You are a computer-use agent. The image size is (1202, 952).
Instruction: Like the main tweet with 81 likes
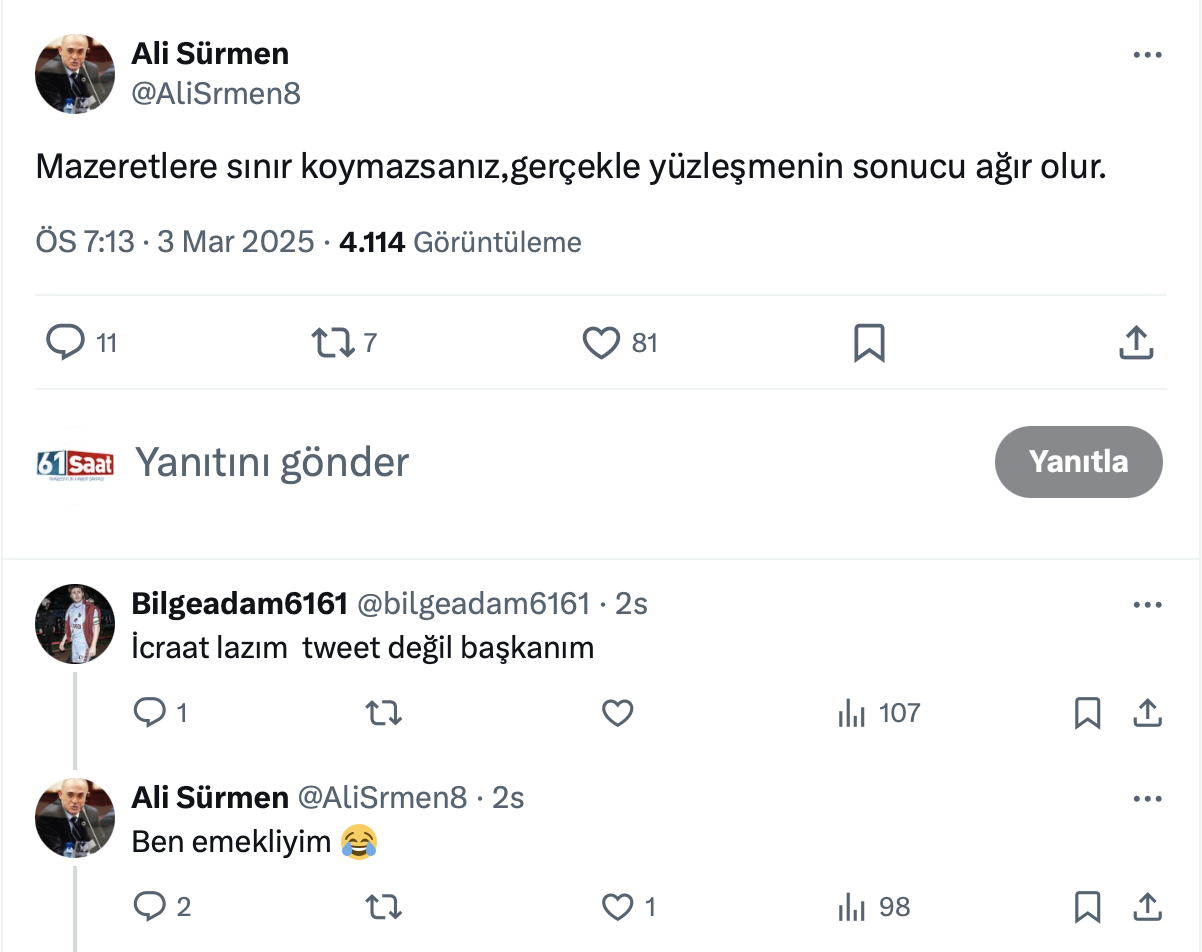[602, 343]
